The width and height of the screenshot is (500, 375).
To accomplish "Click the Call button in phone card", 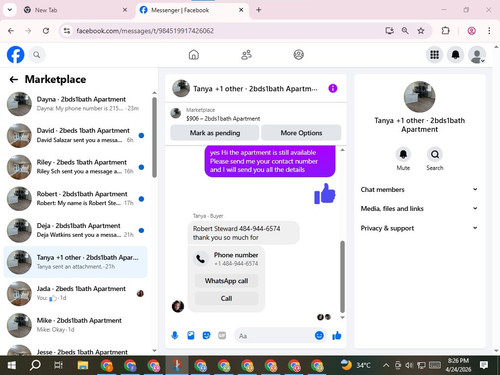I will [x=226, y=298].
